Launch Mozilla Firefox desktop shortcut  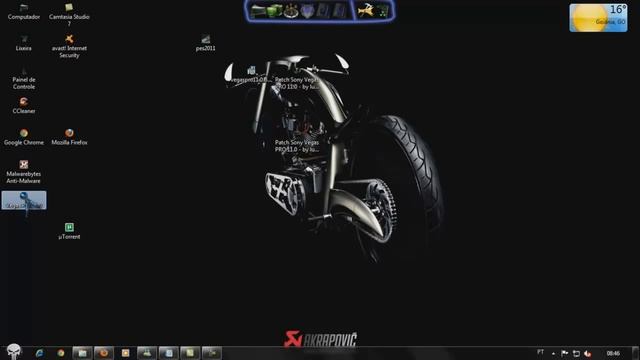click(x=69, y=137)
